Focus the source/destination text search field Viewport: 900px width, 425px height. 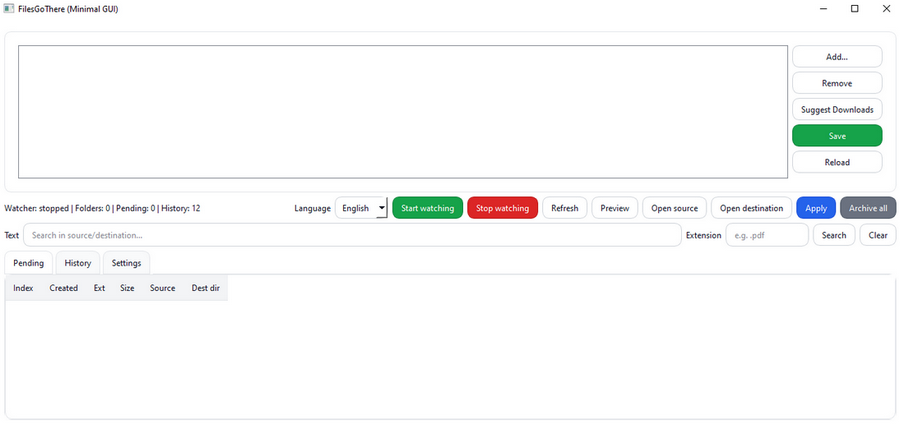[352, 235]
